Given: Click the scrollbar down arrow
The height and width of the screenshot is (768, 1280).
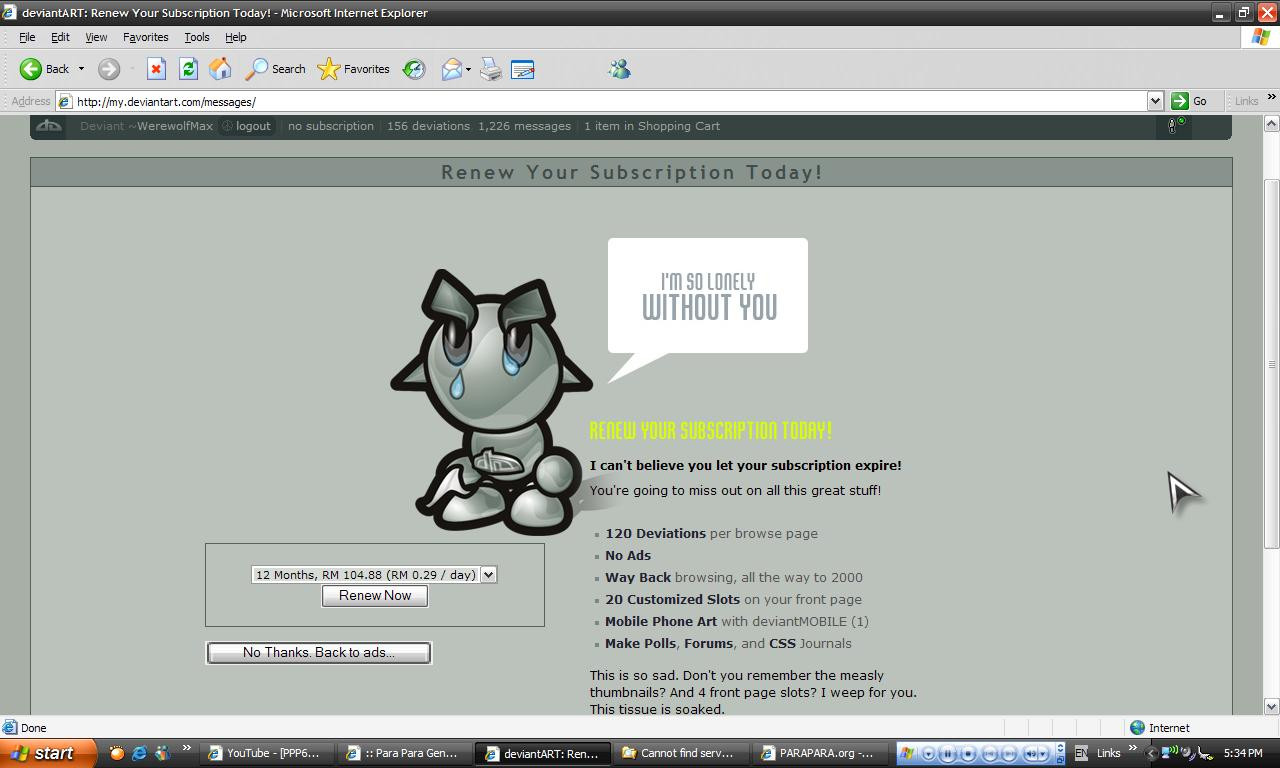Looking at the screenshot, I should point(1272,706).
